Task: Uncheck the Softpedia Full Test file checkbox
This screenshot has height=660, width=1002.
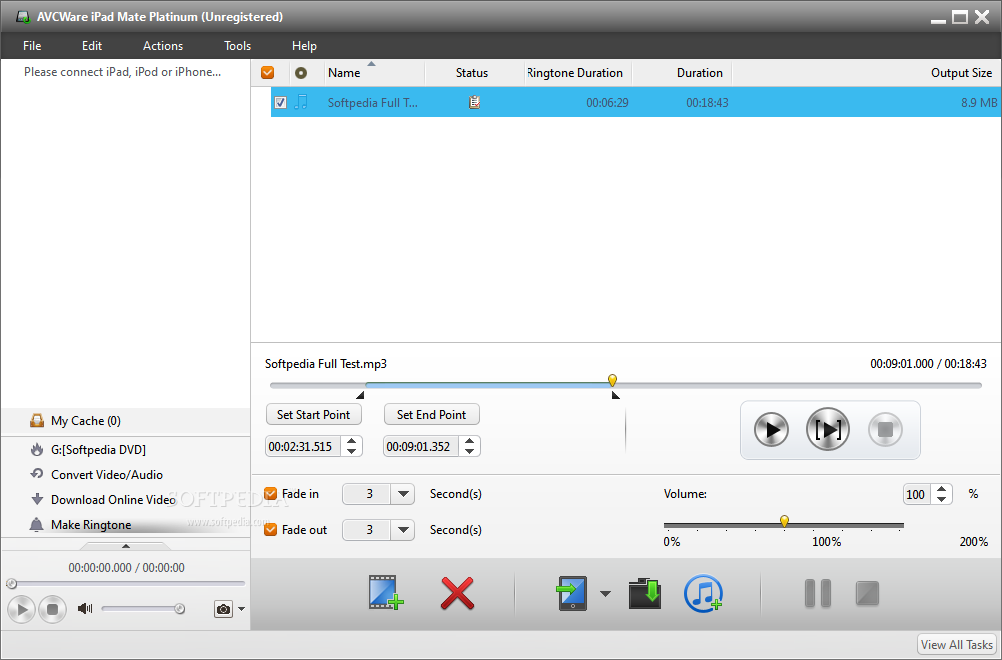Action: pos(280,102)
